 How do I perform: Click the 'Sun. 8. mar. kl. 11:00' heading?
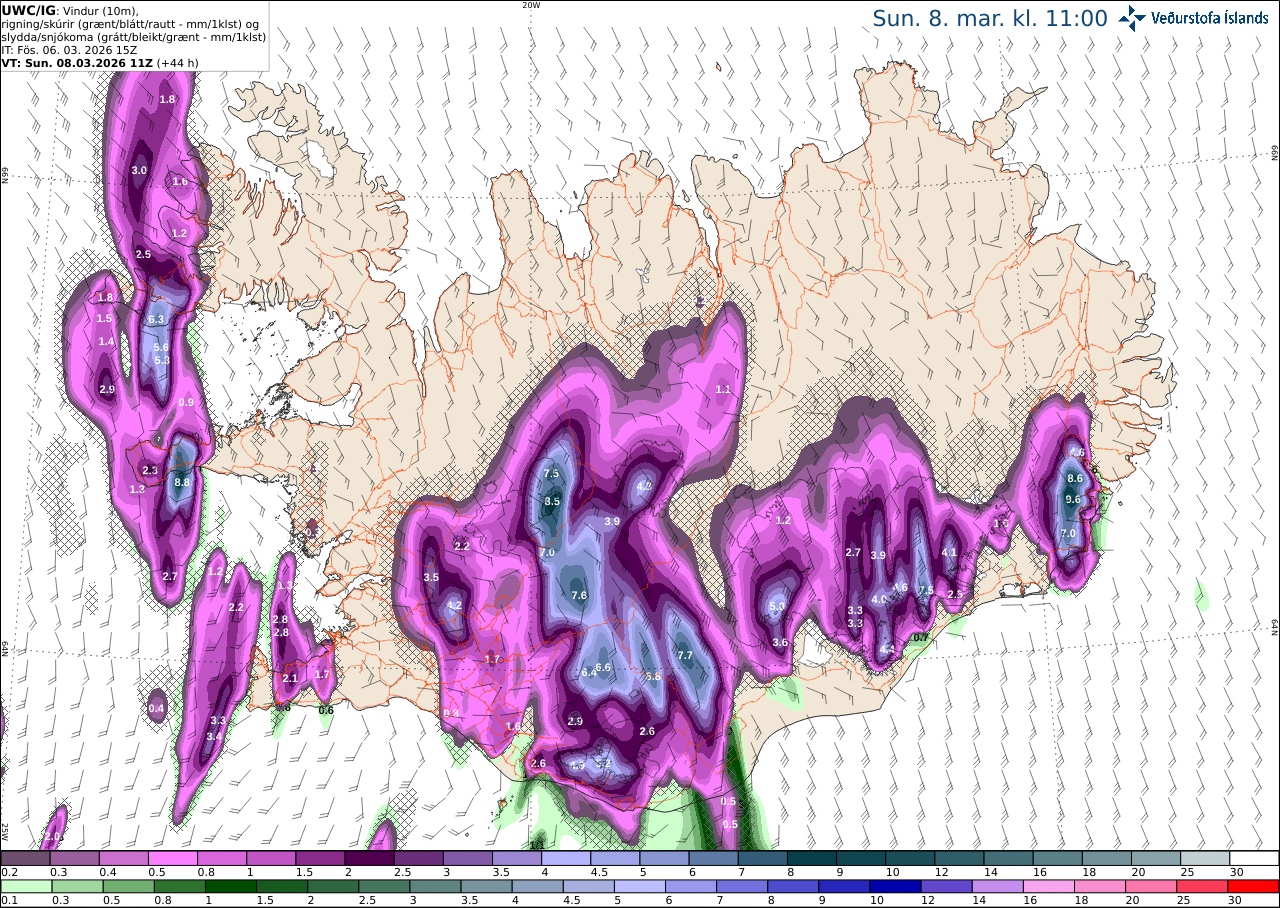point(990,18)
